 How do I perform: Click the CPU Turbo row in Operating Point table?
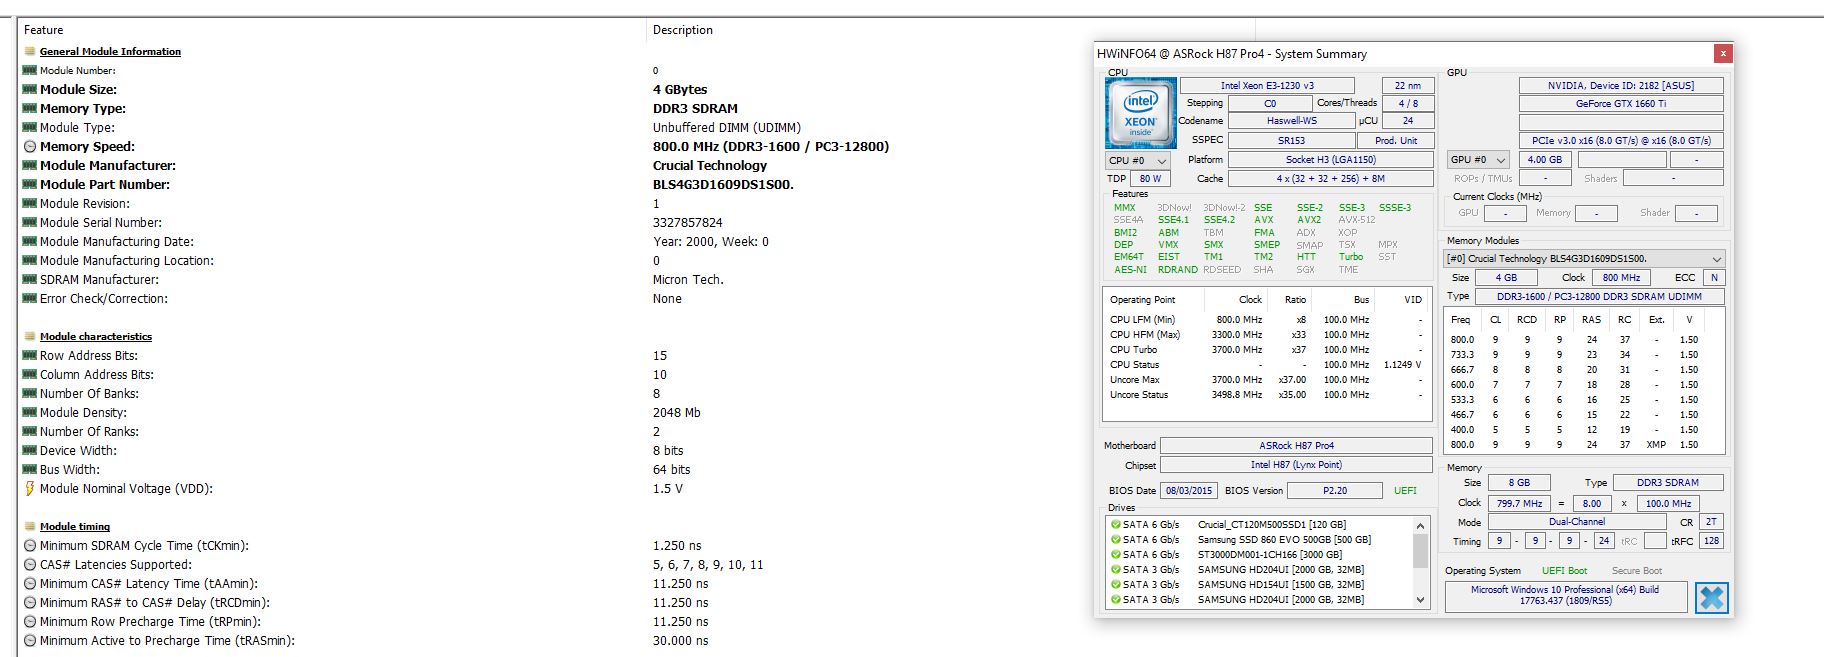pyautogui.click(x=1266, y=350)
